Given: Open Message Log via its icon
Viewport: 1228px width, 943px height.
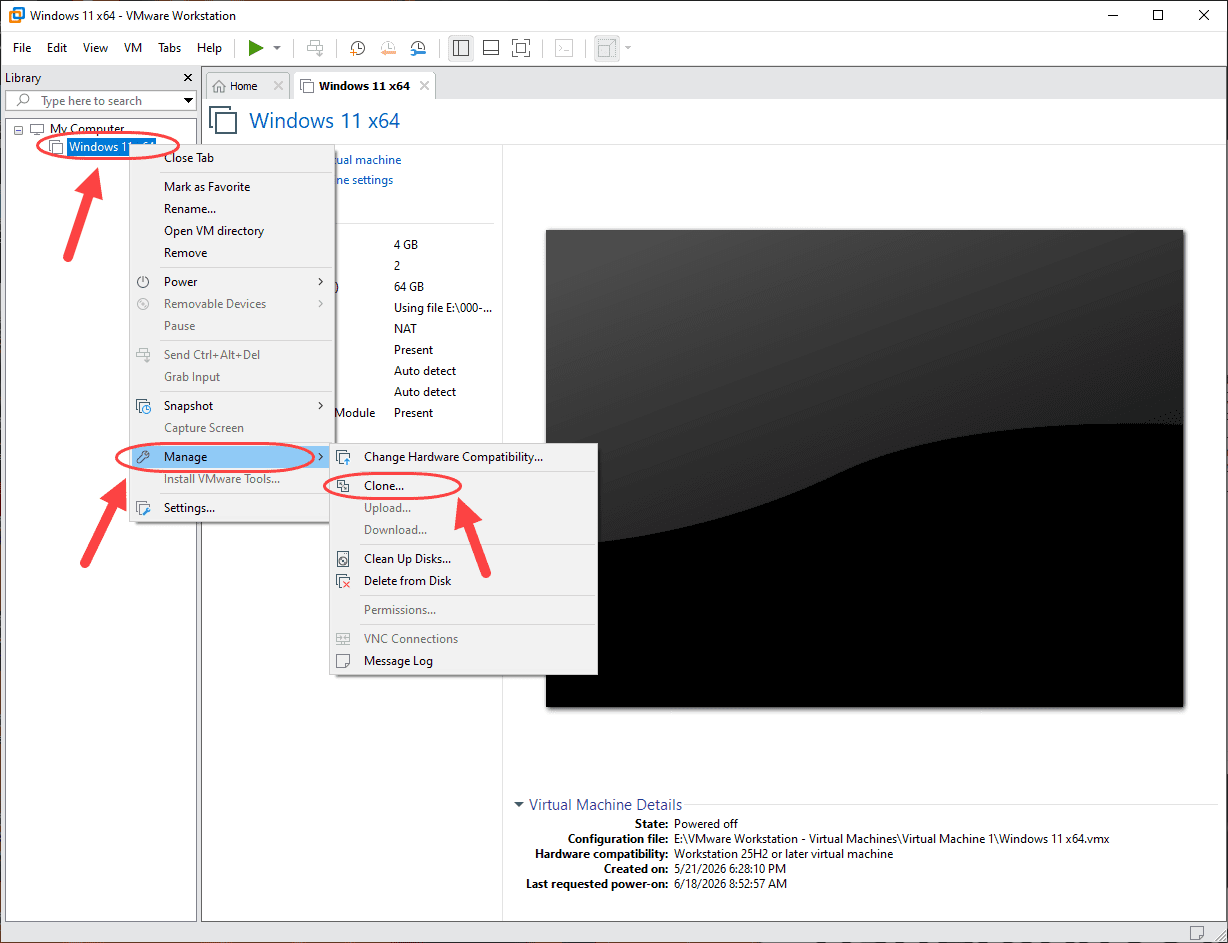Looking at the screenshot, I should click(344, 661).
